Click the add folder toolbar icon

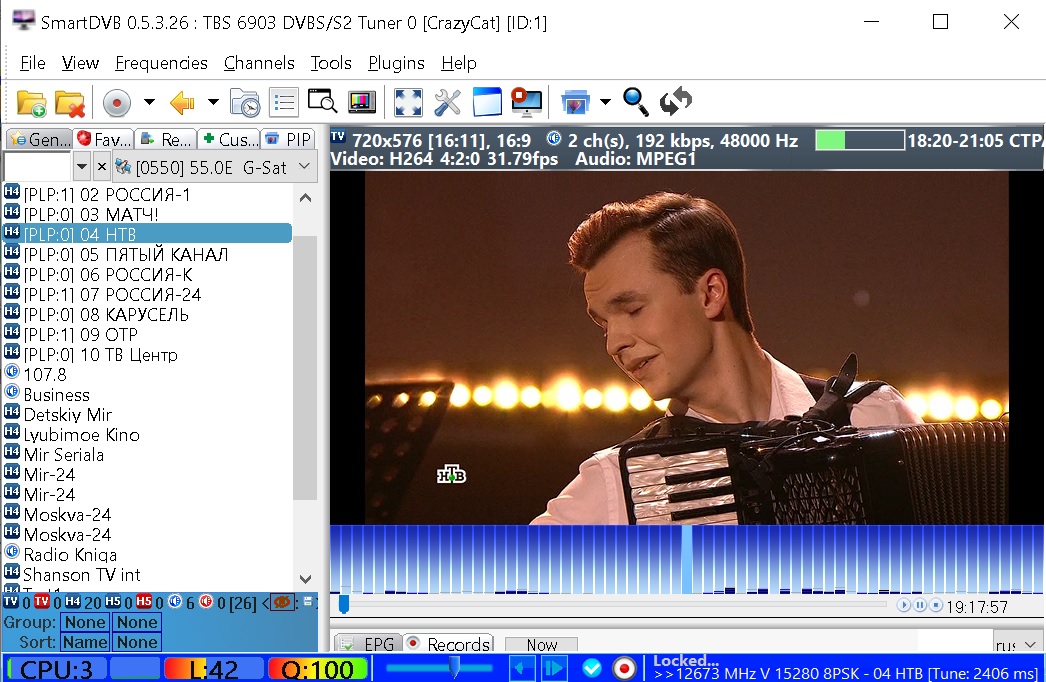31,103
